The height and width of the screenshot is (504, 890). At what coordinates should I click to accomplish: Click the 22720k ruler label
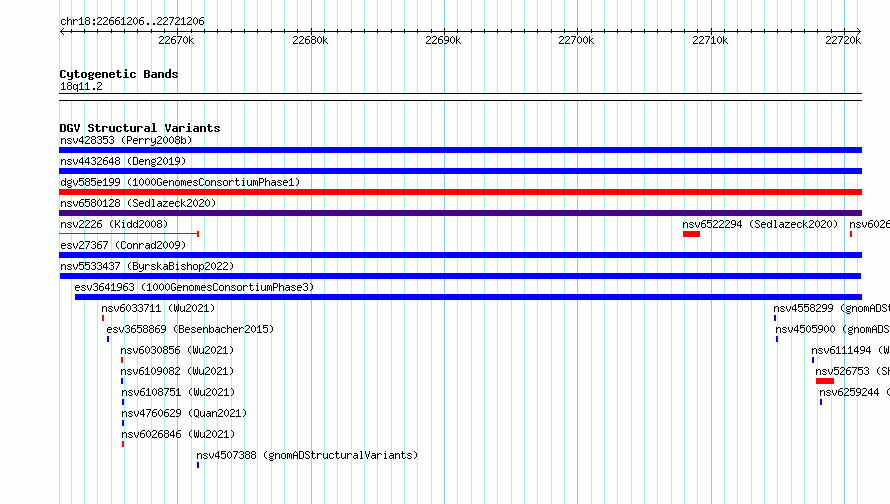coord(843,40)
